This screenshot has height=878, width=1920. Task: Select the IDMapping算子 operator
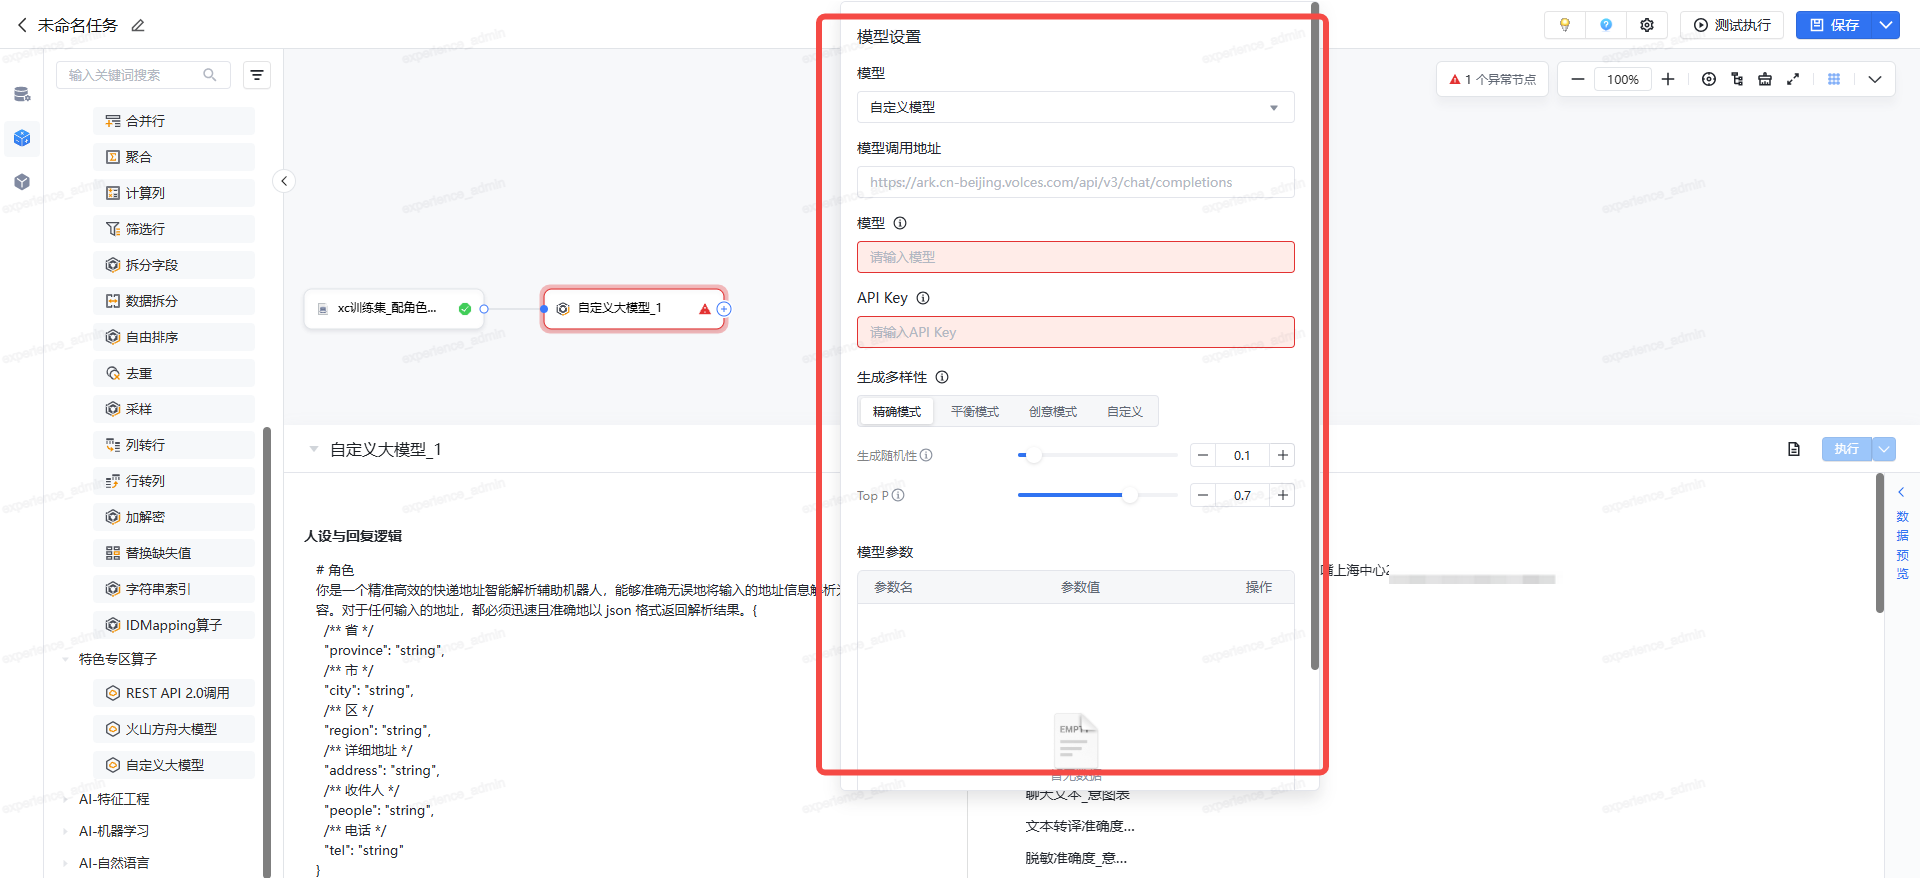point(174,625)
